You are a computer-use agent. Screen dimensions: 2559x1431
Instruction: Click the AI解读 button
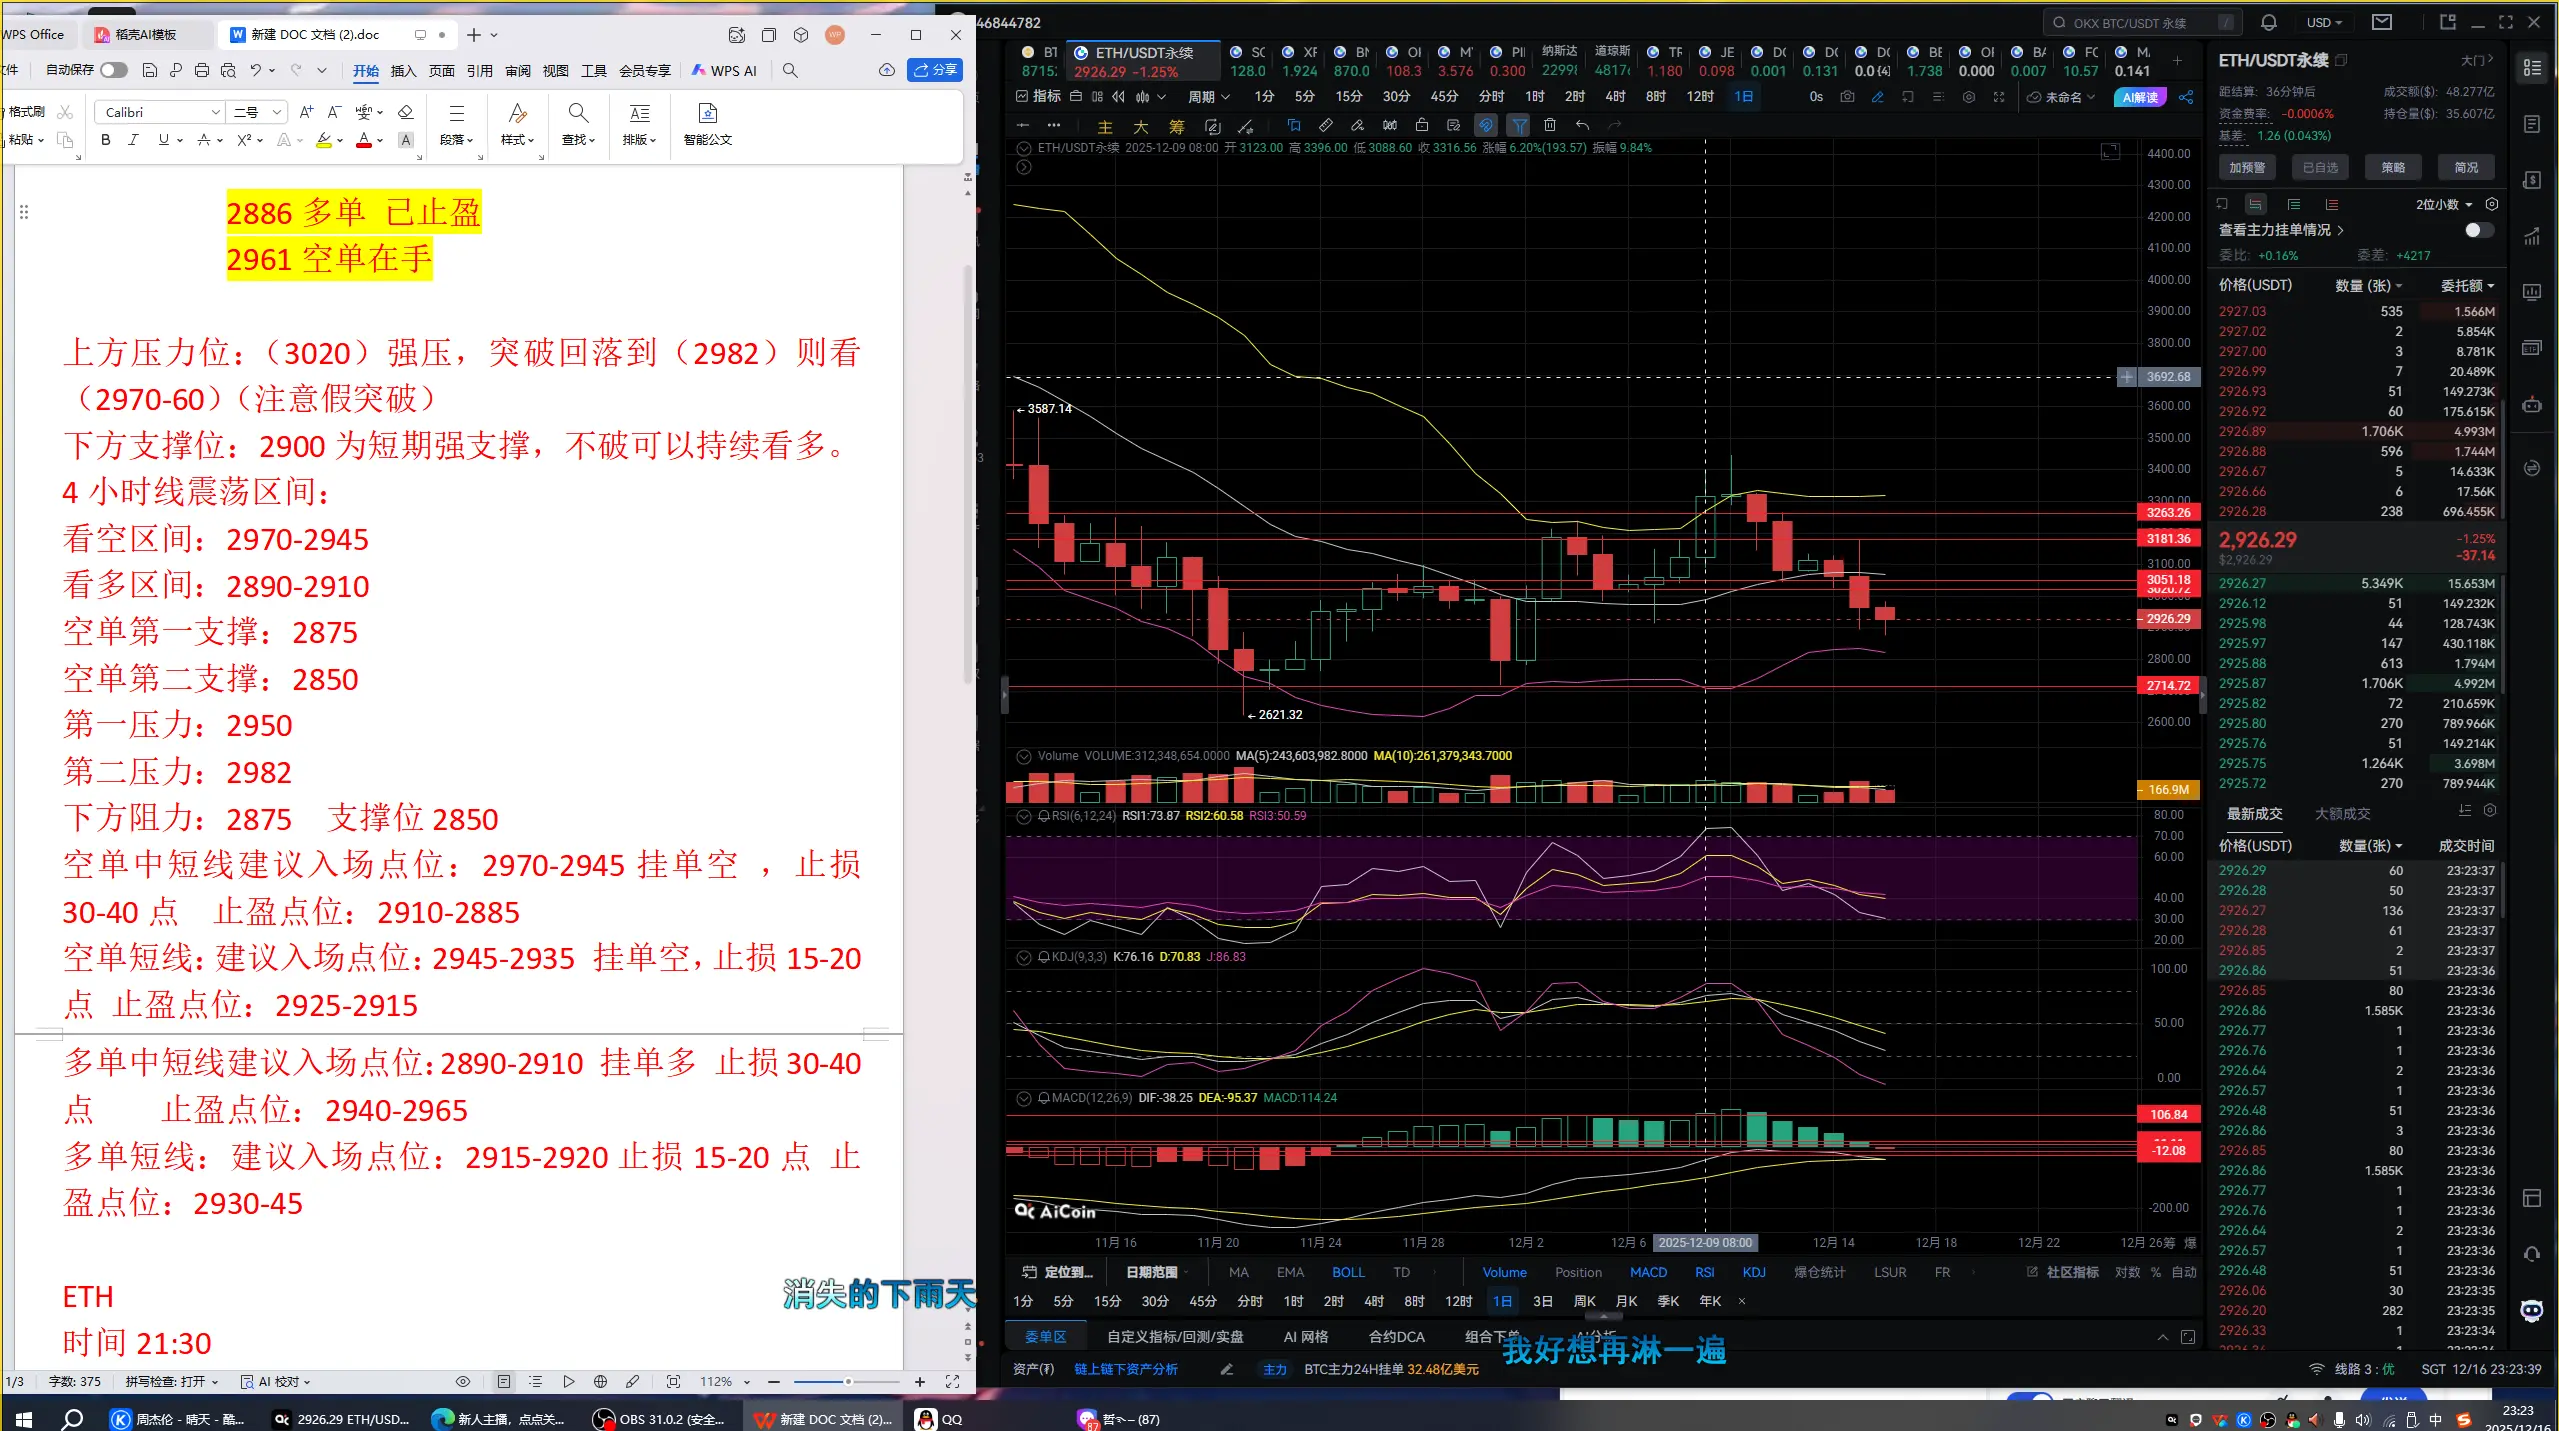coord(2139,97)
